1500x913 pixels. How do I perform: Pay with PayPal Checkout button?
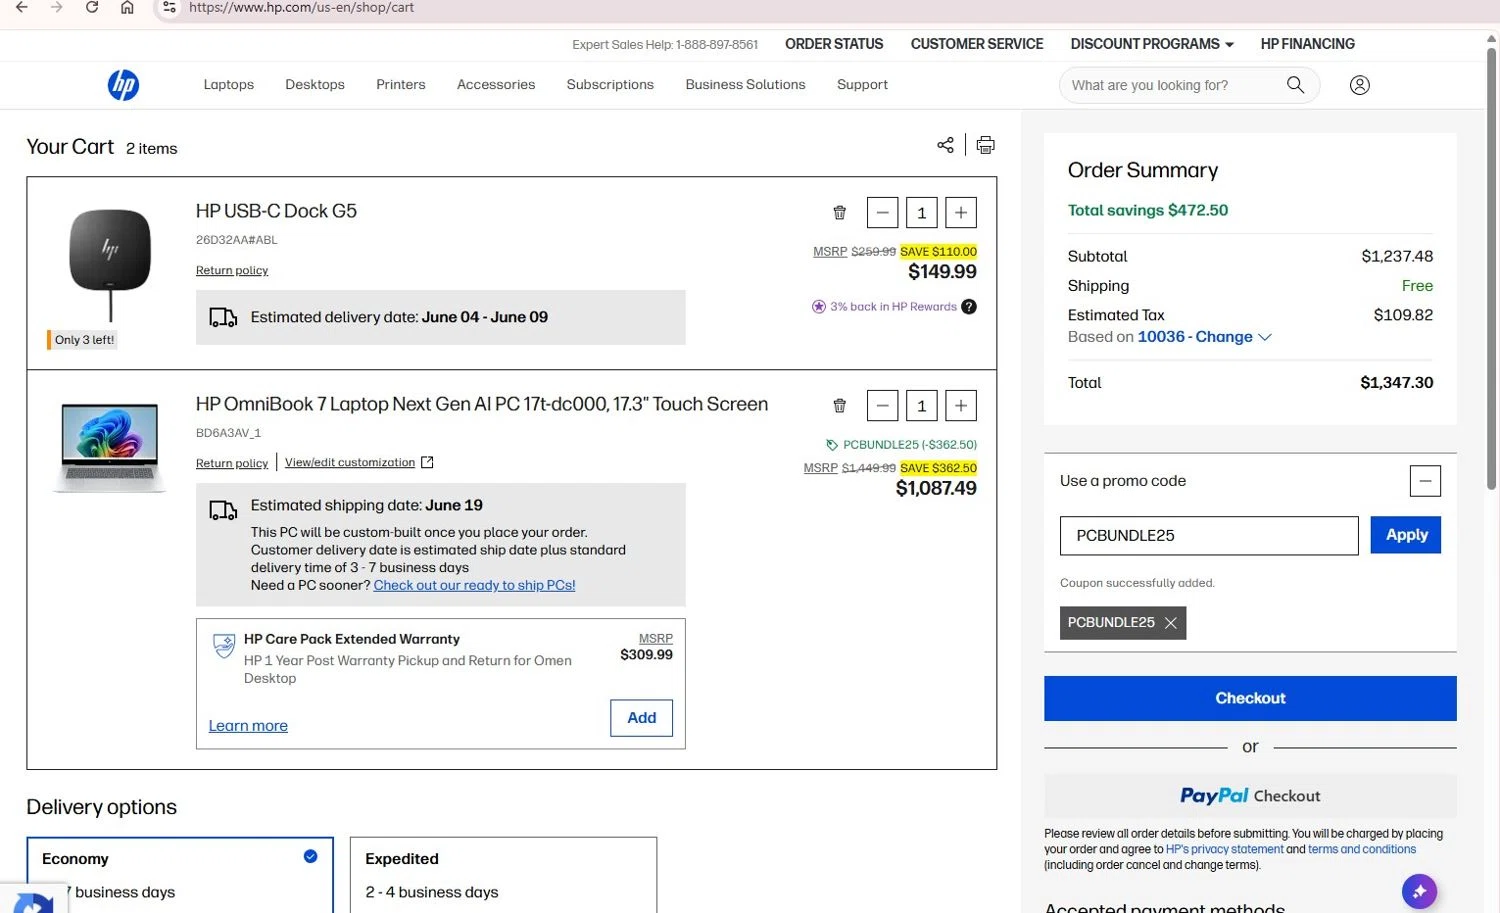click(1250, 796)
